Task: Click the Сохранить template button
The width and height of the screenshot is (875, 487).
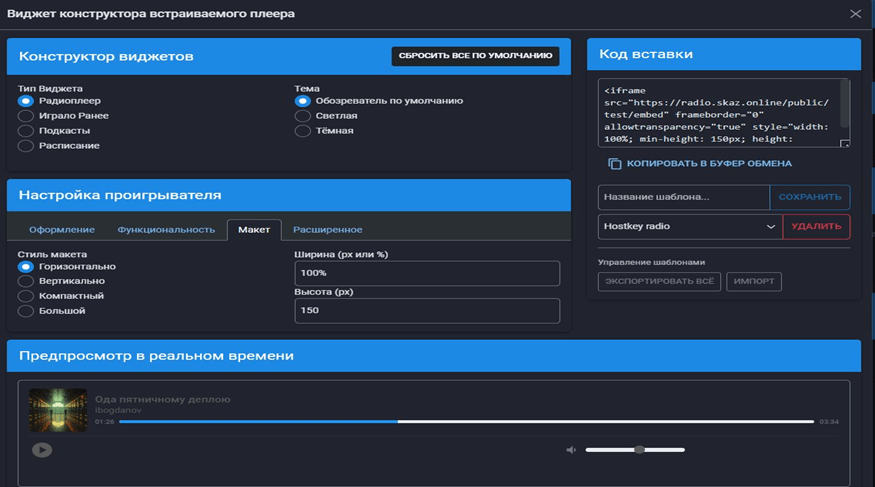Action: (809, 197)
